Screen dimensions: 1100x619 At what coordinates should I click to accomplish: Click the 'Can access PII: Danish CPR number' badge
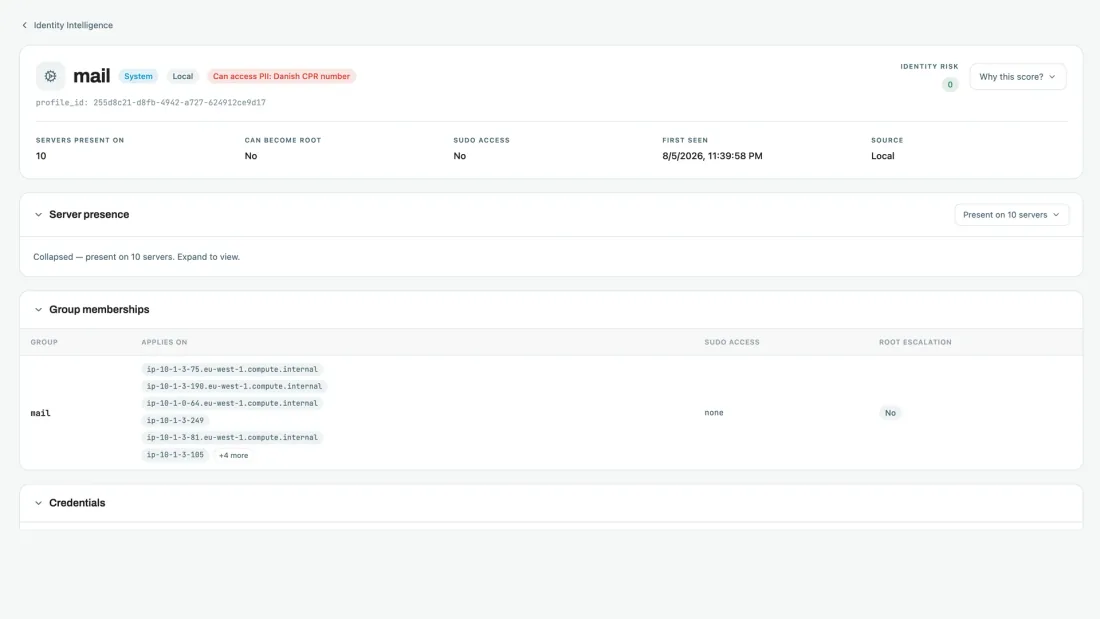pos(281,76)
